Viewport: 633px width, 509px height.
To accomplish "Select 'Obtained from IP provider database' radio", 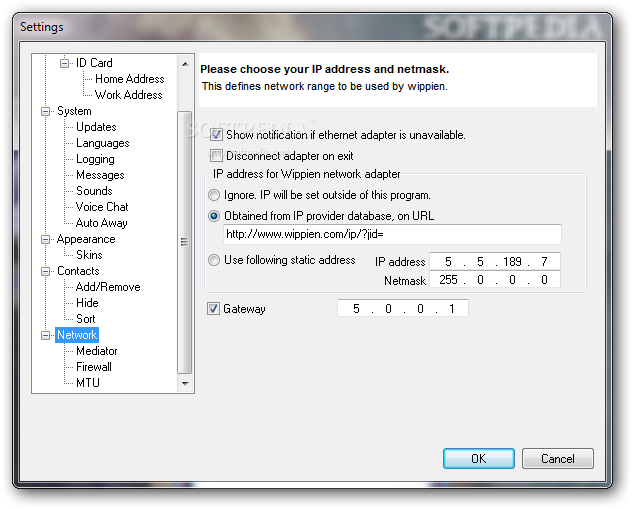I will (214, 216).
